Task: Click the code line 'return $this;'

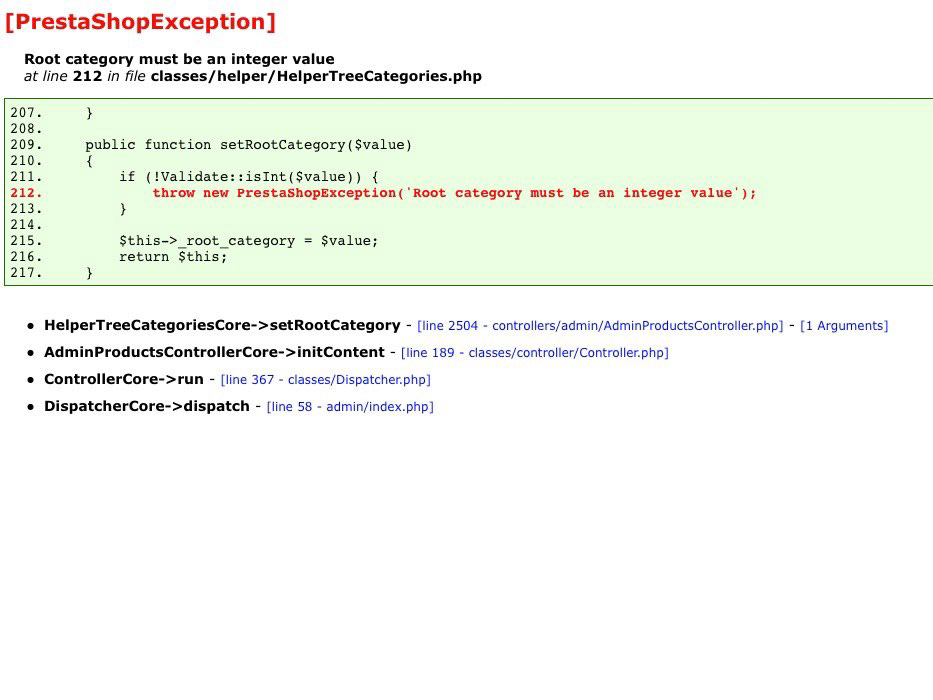Action: pos(173,257)
